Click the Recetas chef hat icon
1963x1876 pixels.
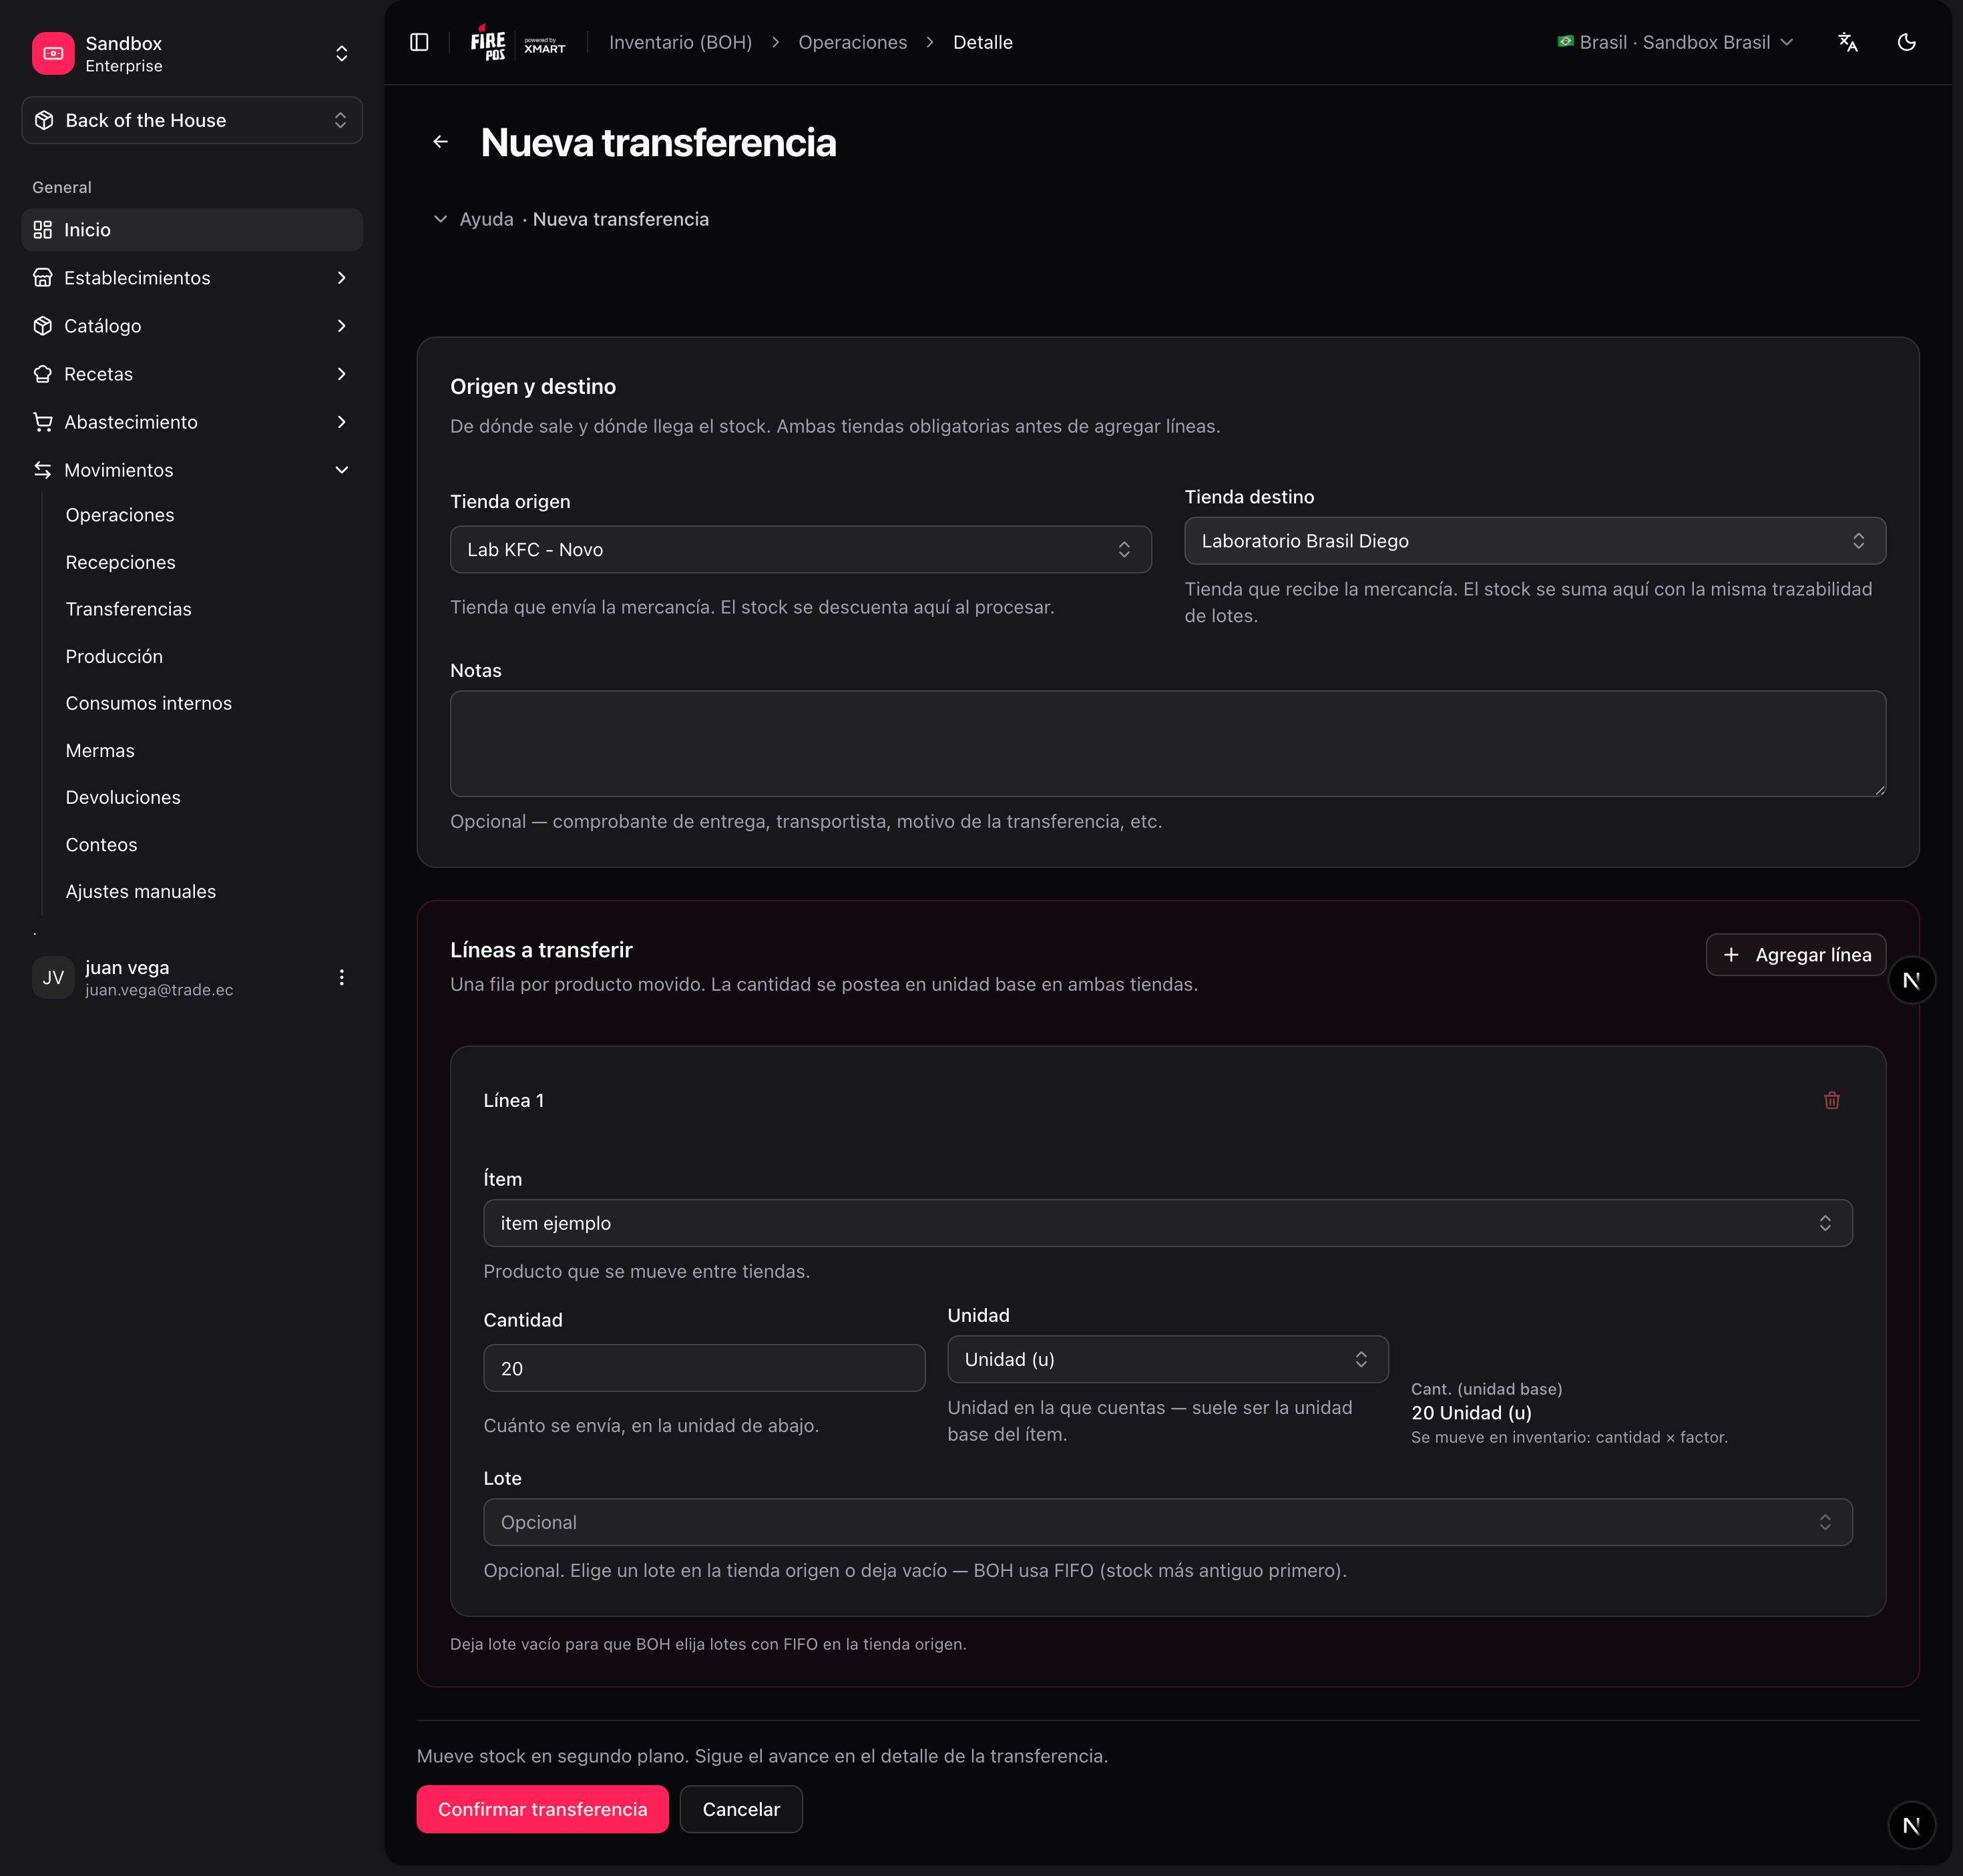click(42, 374)
